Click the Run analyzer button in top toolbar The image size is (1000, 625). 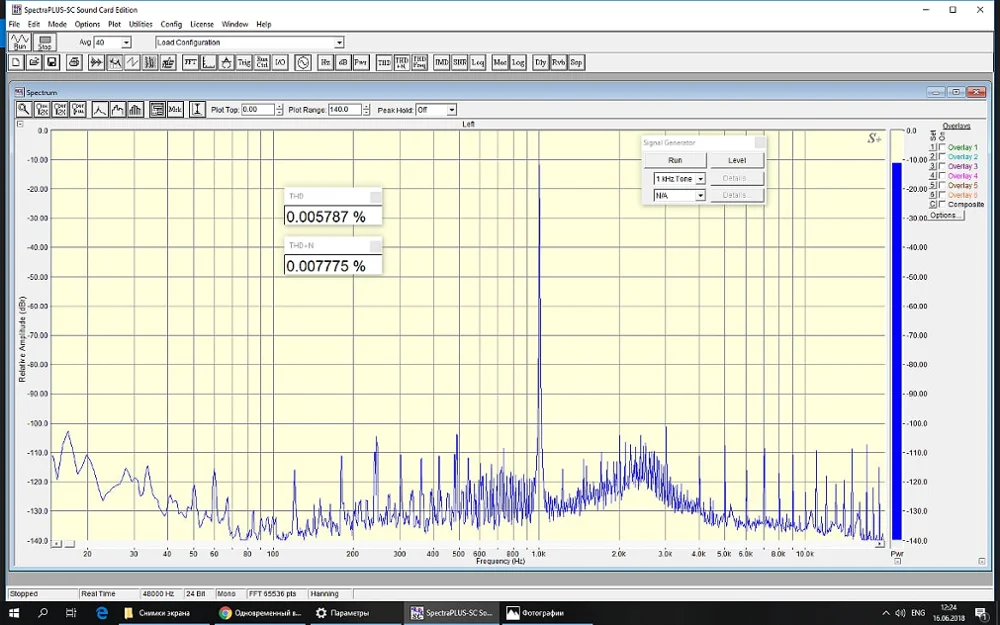[21, 42]
